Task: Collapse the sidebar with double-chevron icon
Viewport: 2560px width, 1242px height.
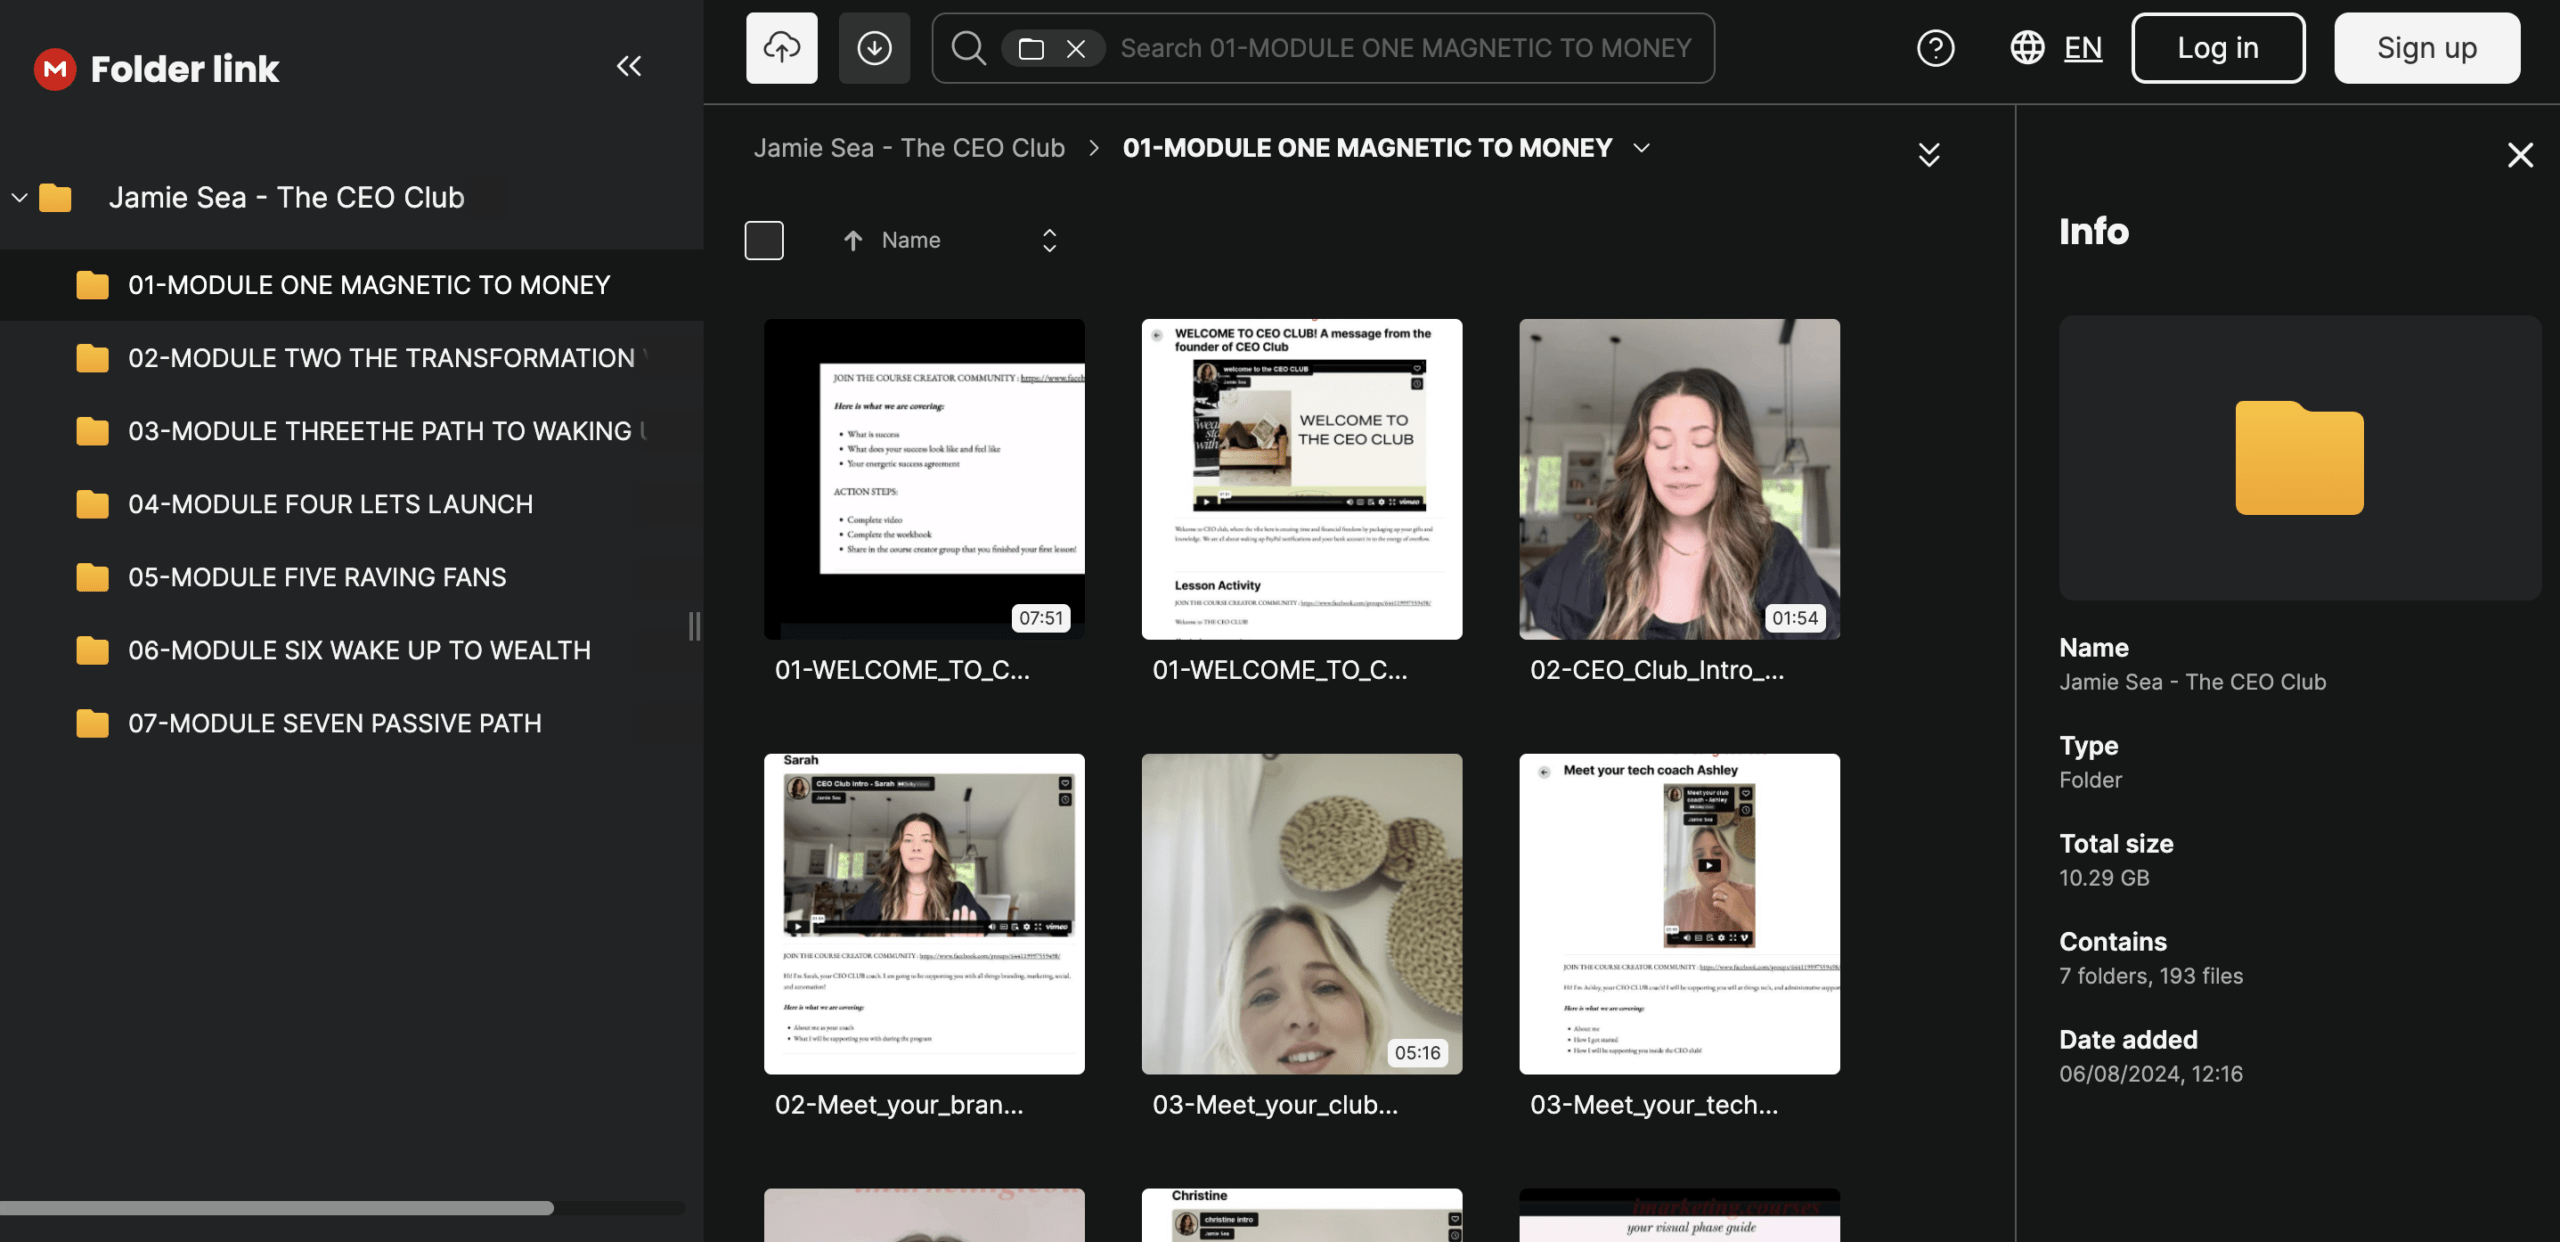Action: pos(629,66)
